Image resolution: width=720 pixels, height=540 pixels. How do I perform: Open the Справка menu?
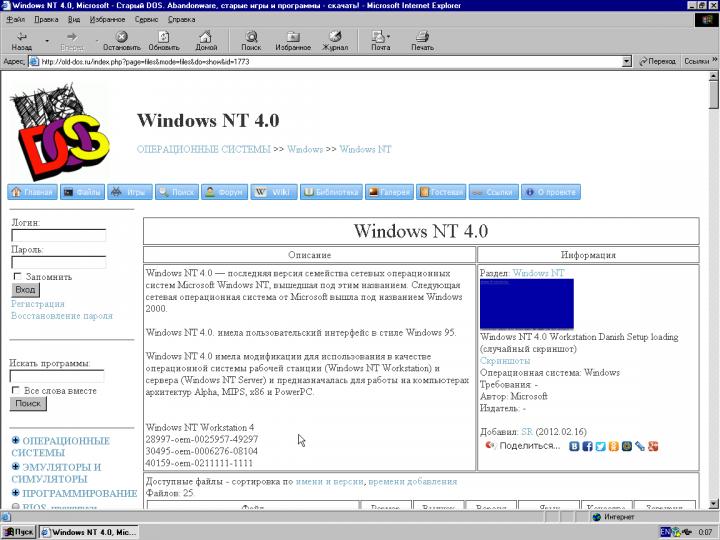coord(181,20)
